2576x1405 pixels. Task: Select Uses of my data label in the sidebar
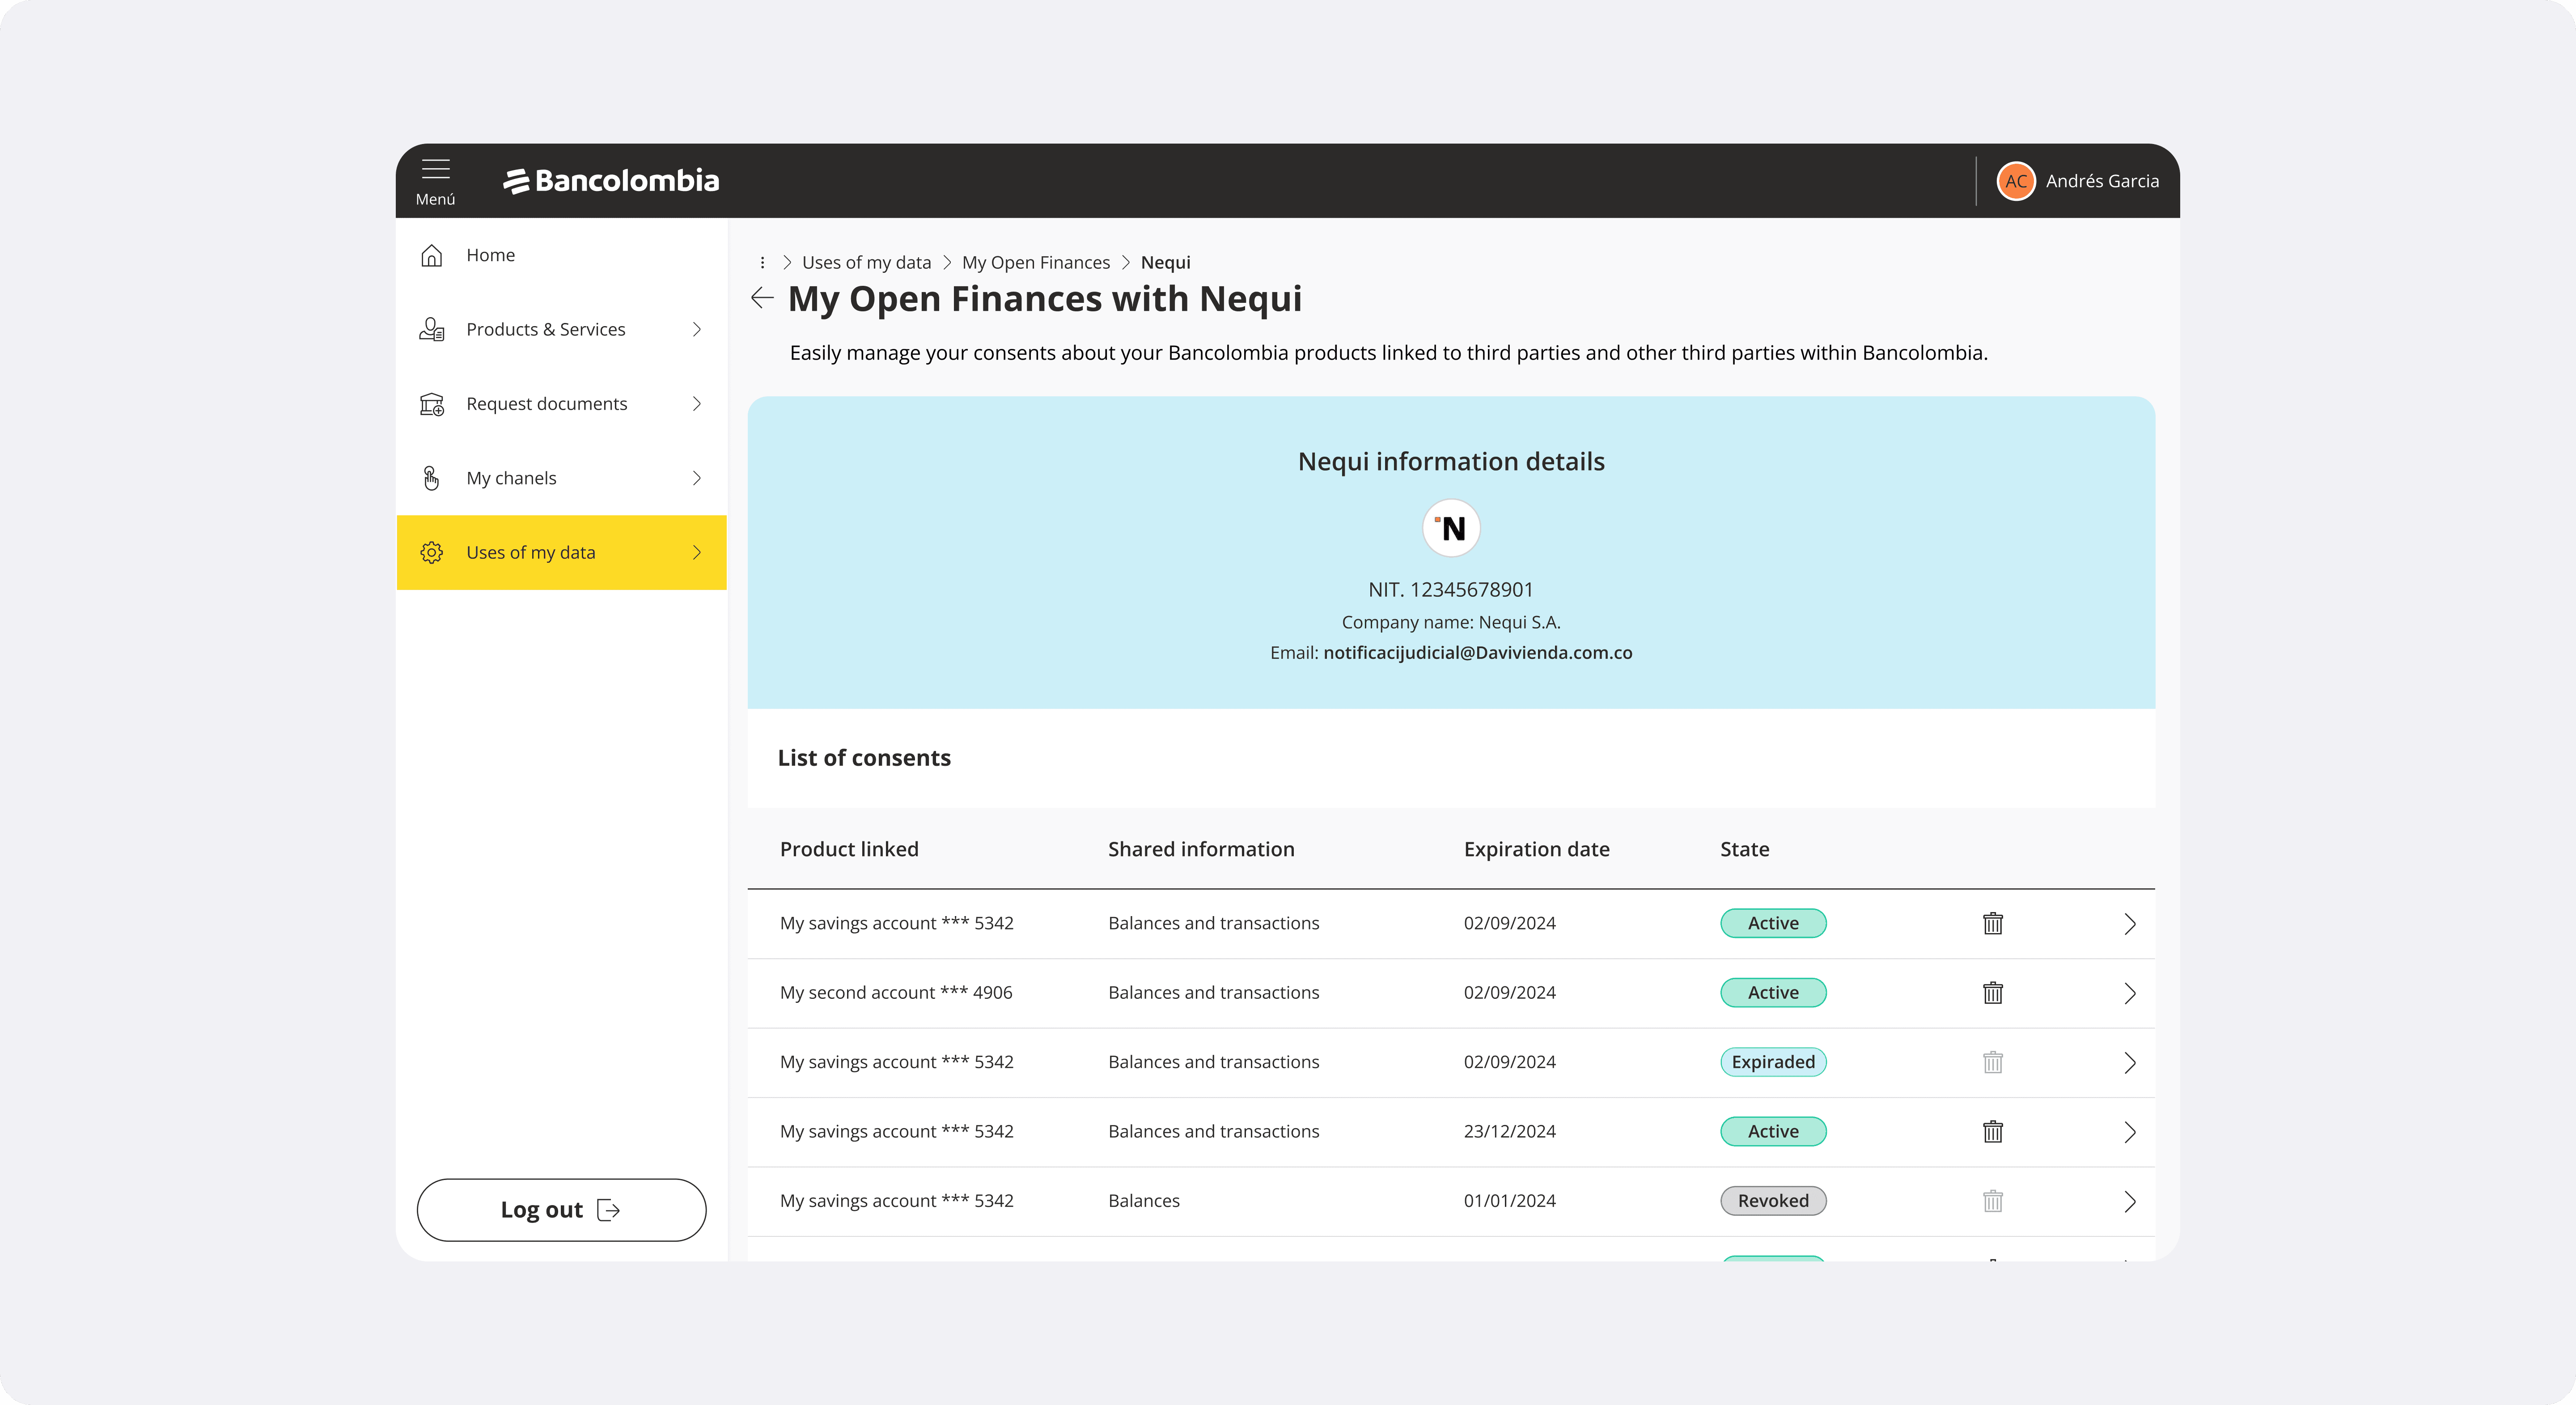pos(531,552)
